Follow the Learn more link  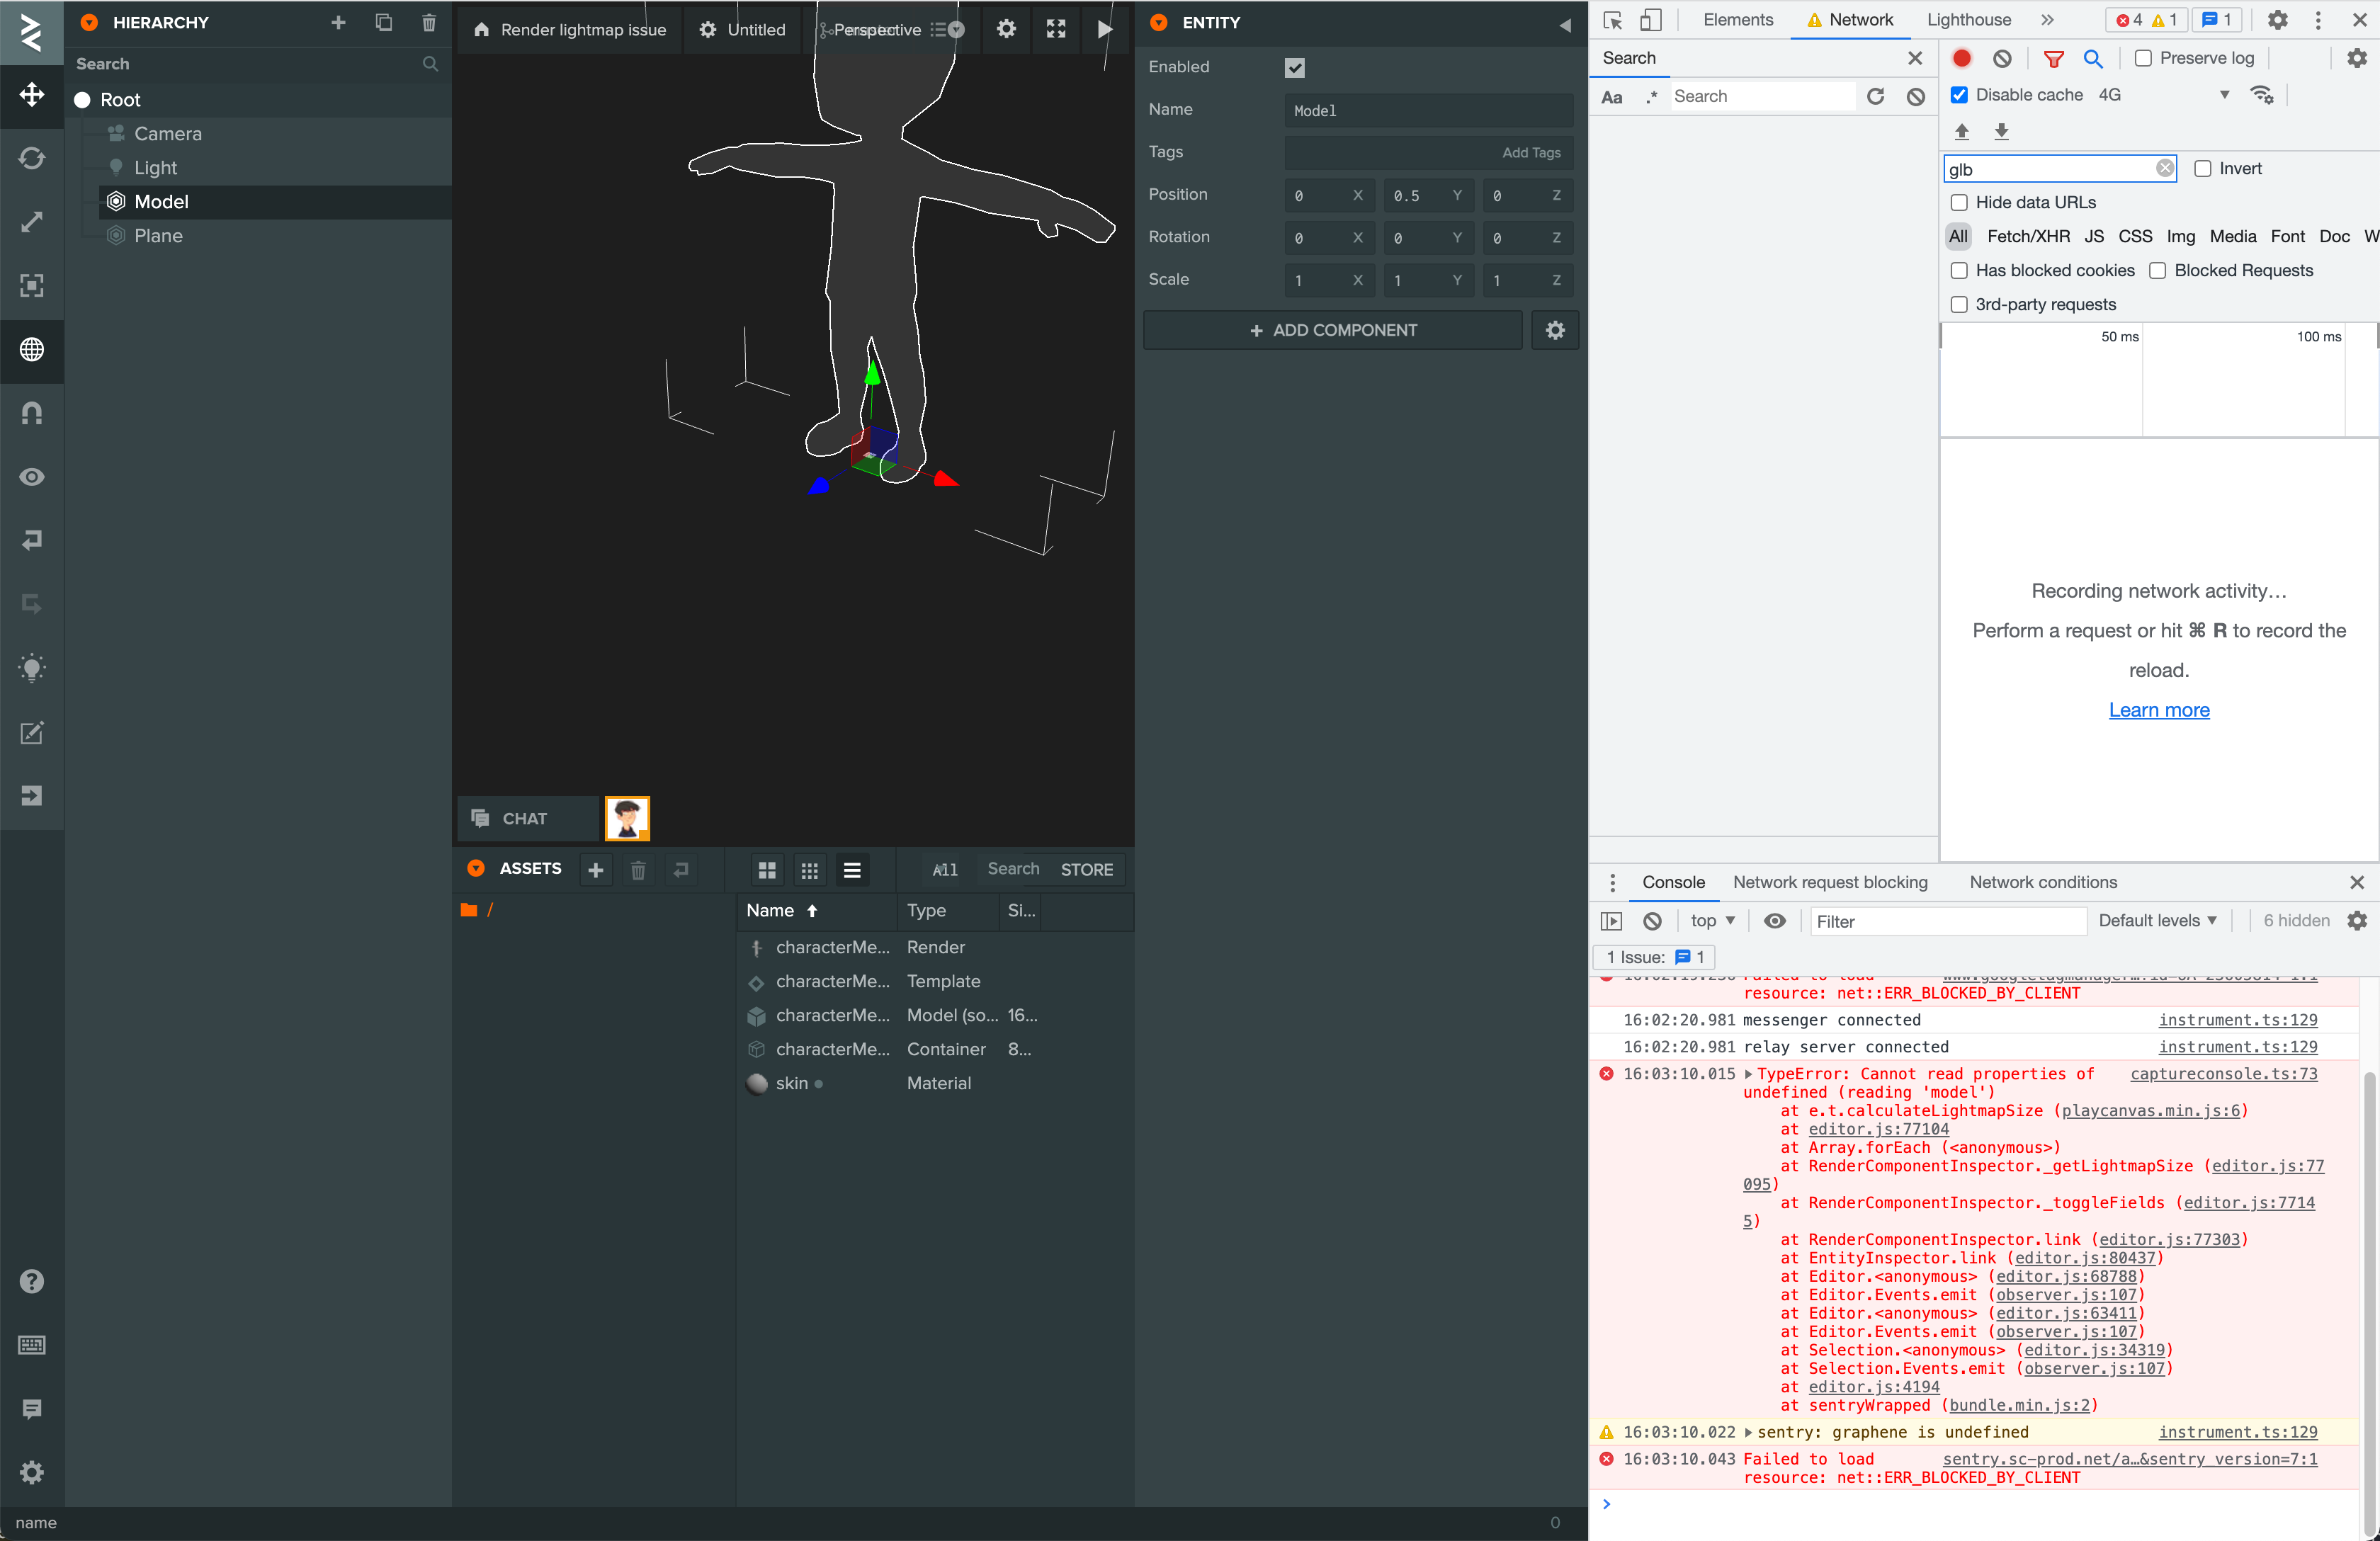click(2158, 711)
